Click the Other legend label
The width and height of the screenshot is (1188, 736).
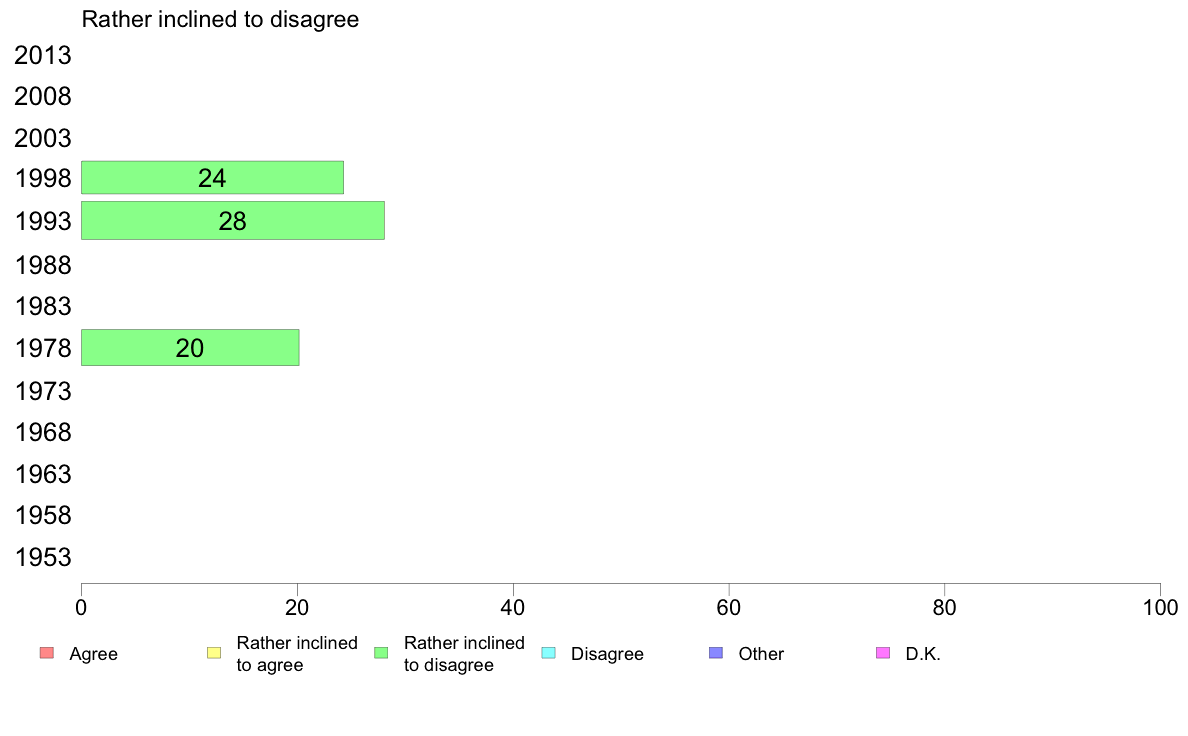pos(761,654)
